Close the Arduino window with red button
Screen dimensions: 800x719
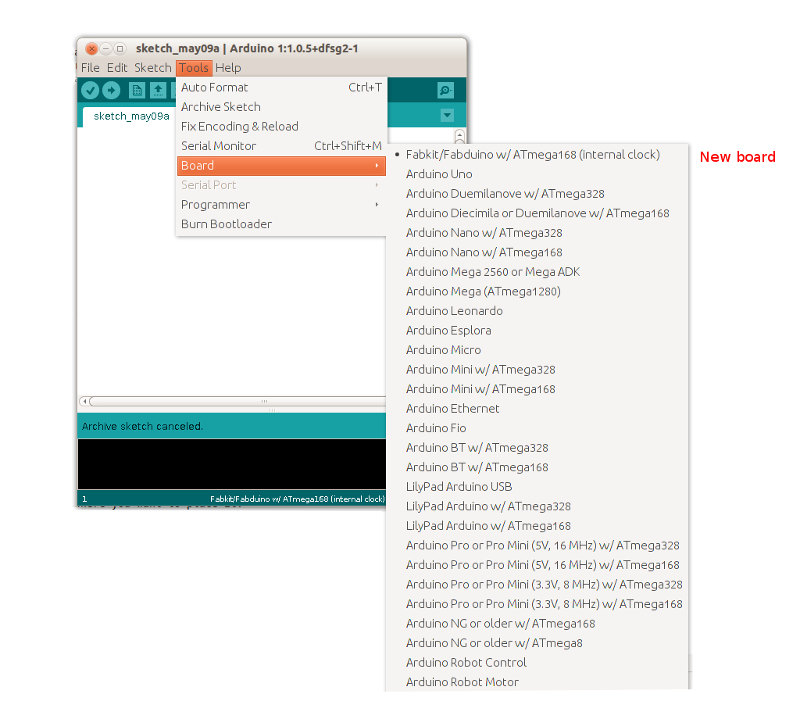click(92, 49)
